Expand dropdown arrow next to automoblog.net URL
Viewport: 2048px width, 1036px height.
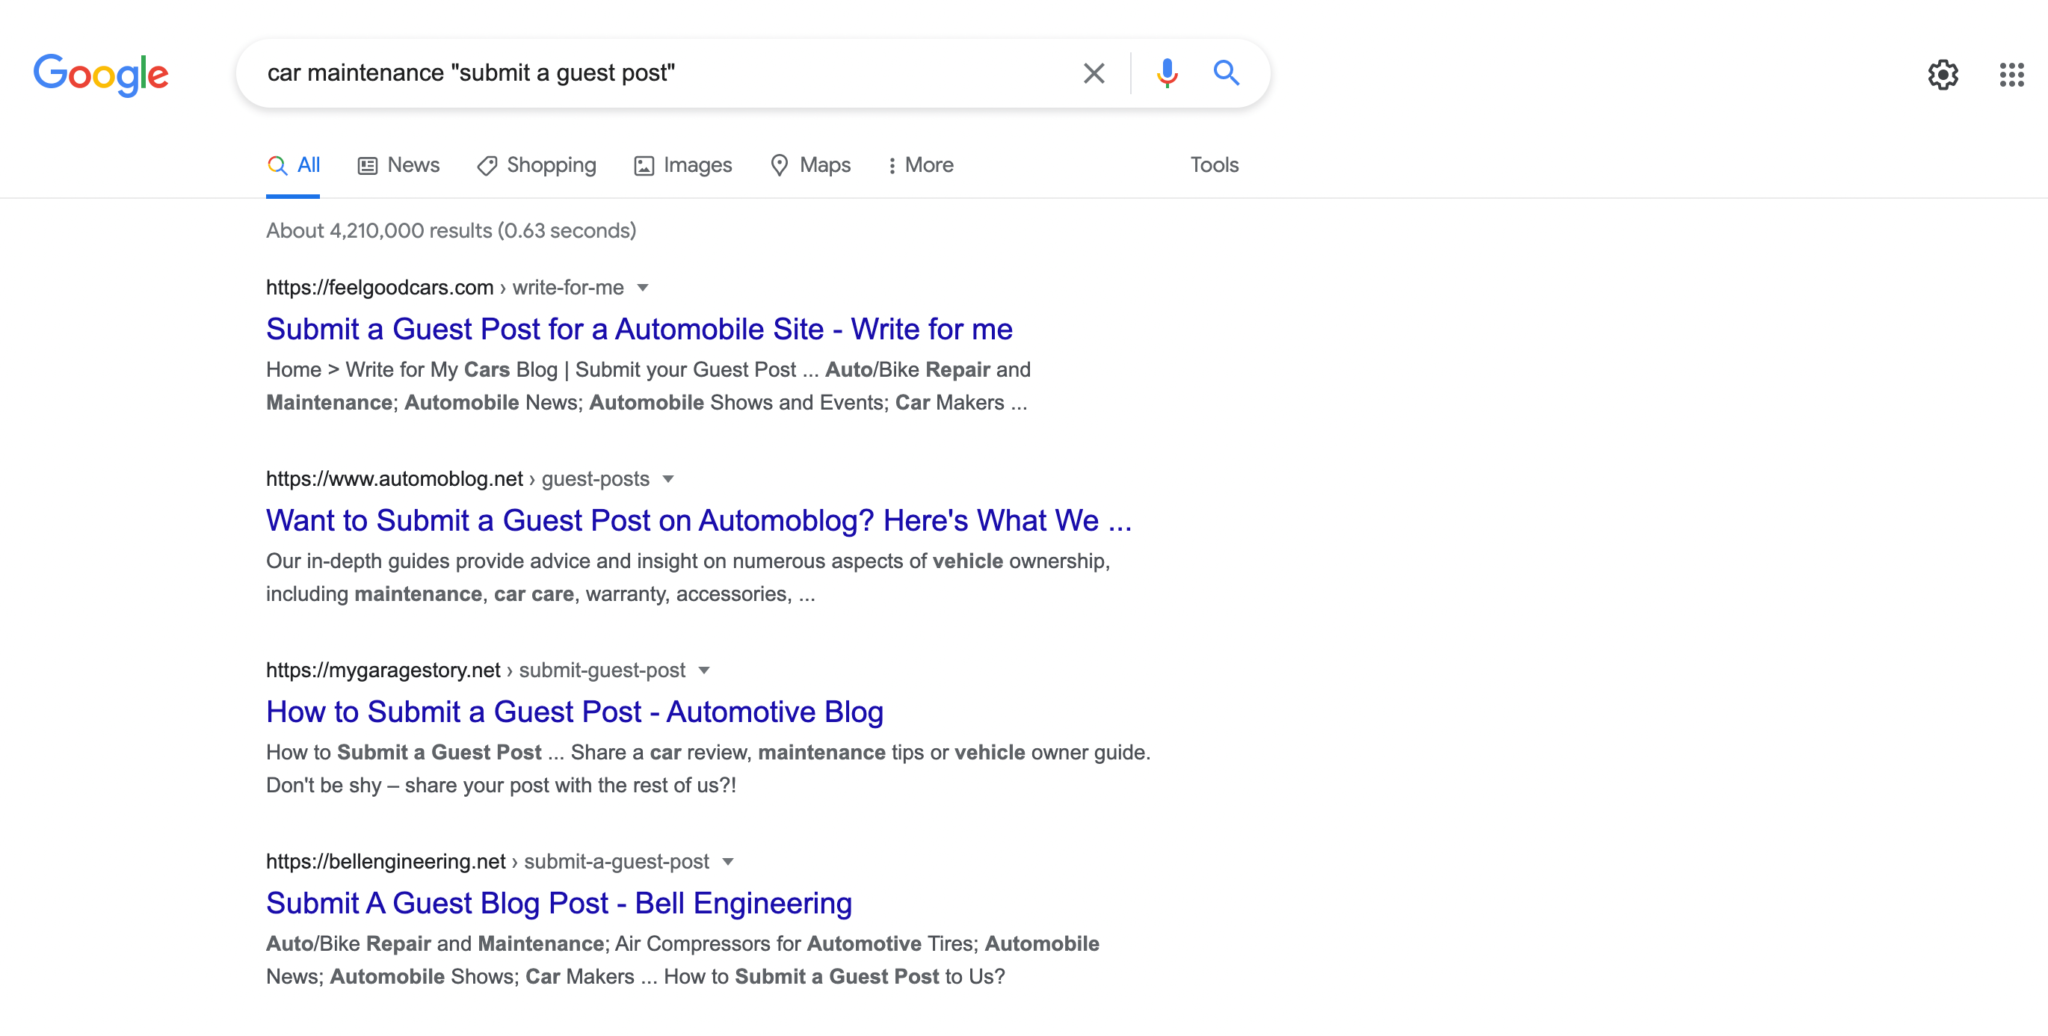(x=668, y=479)
